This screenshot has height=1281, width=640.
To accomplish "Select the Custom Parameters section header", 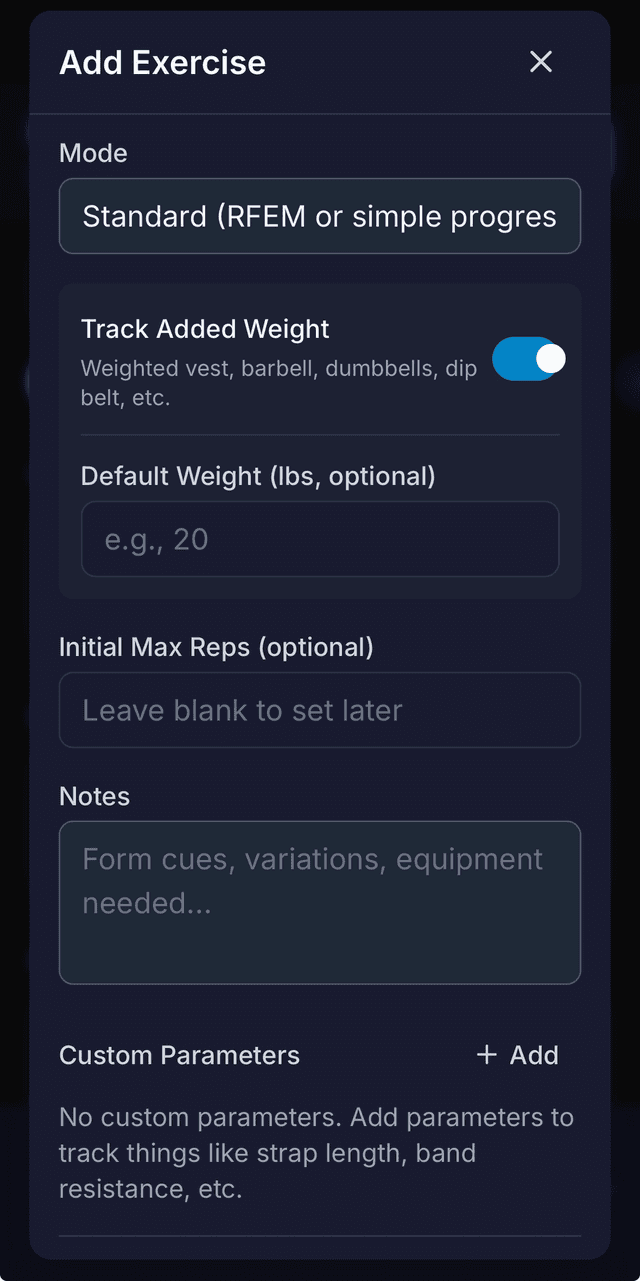I will 180,1055.
